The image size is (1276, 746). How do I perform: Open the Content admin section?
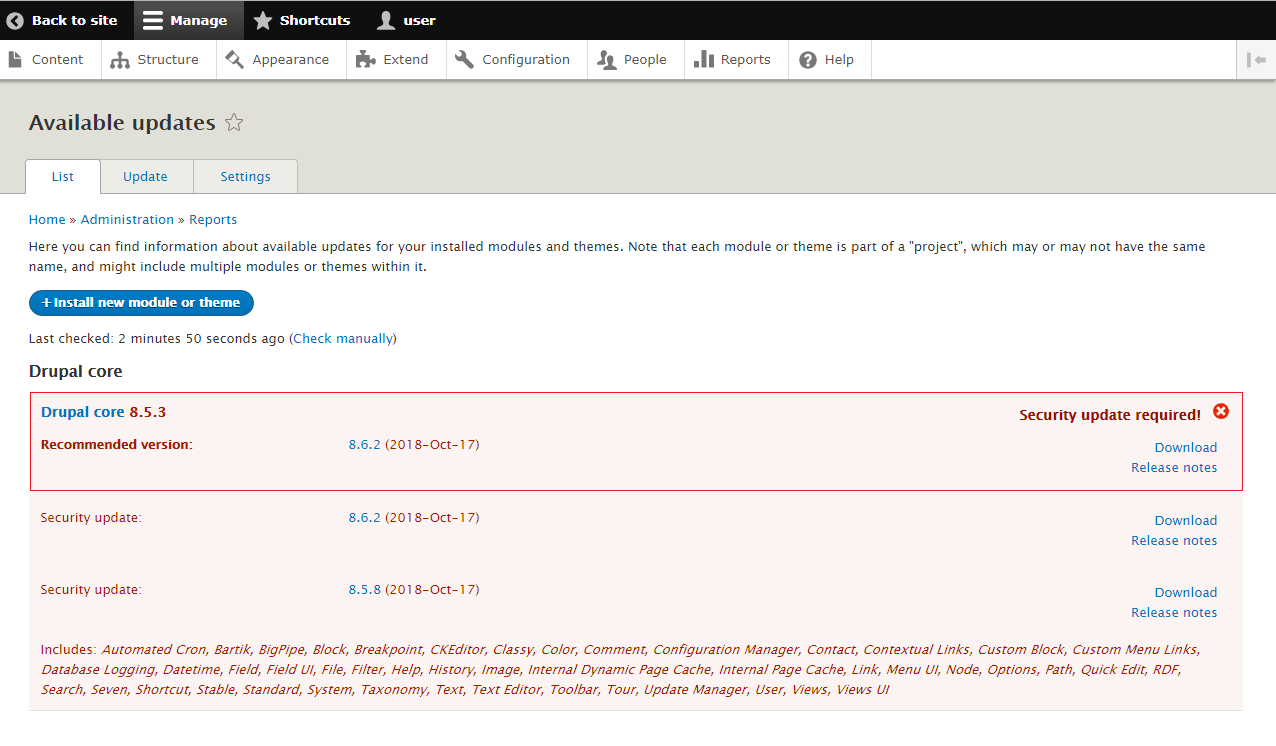[46, 60]
